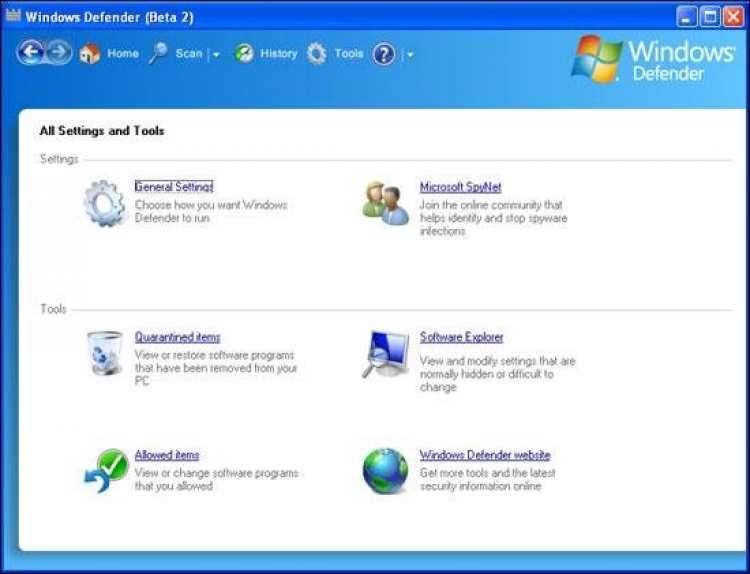Click the Home house icon

coord(89,54)
